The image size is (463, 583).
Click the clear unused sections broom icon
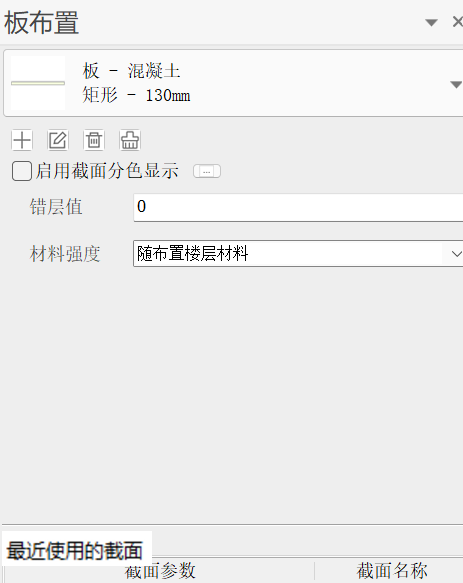point(130,140)
